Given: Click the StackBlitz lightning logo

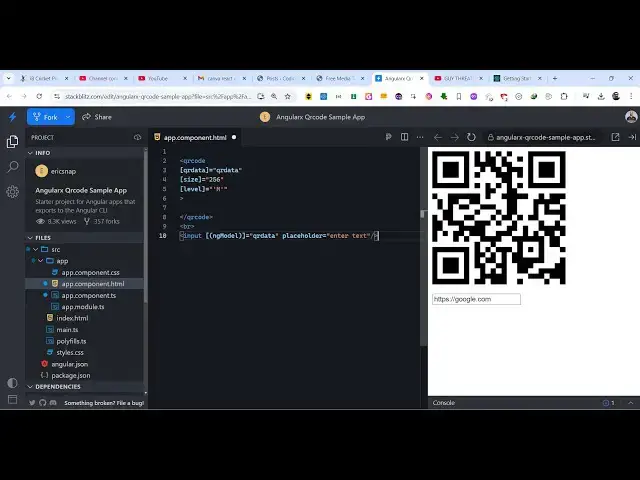Looking at the screenshot, I should point(13,117).
